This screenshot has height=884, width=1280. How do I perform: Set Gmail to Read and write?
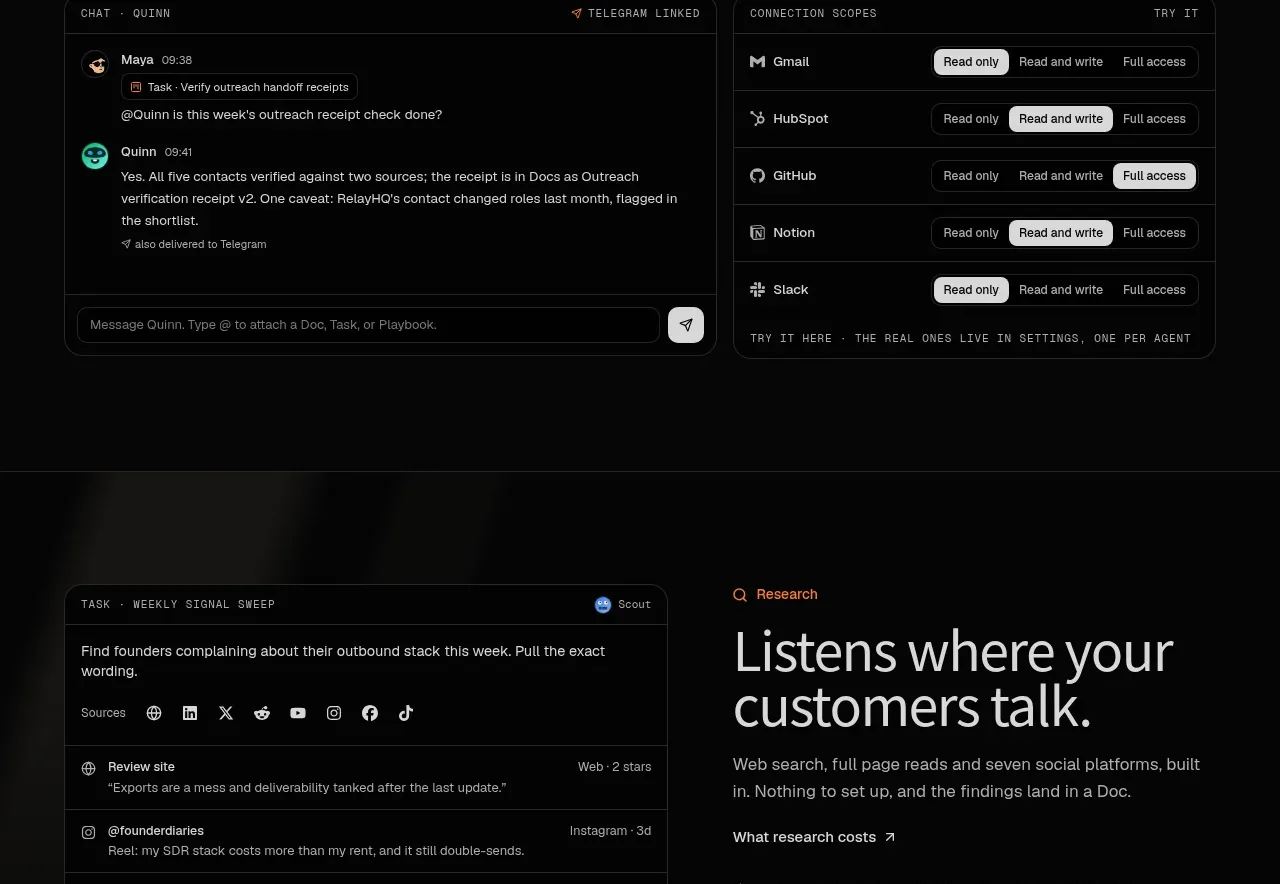(x=1061, y=62)
